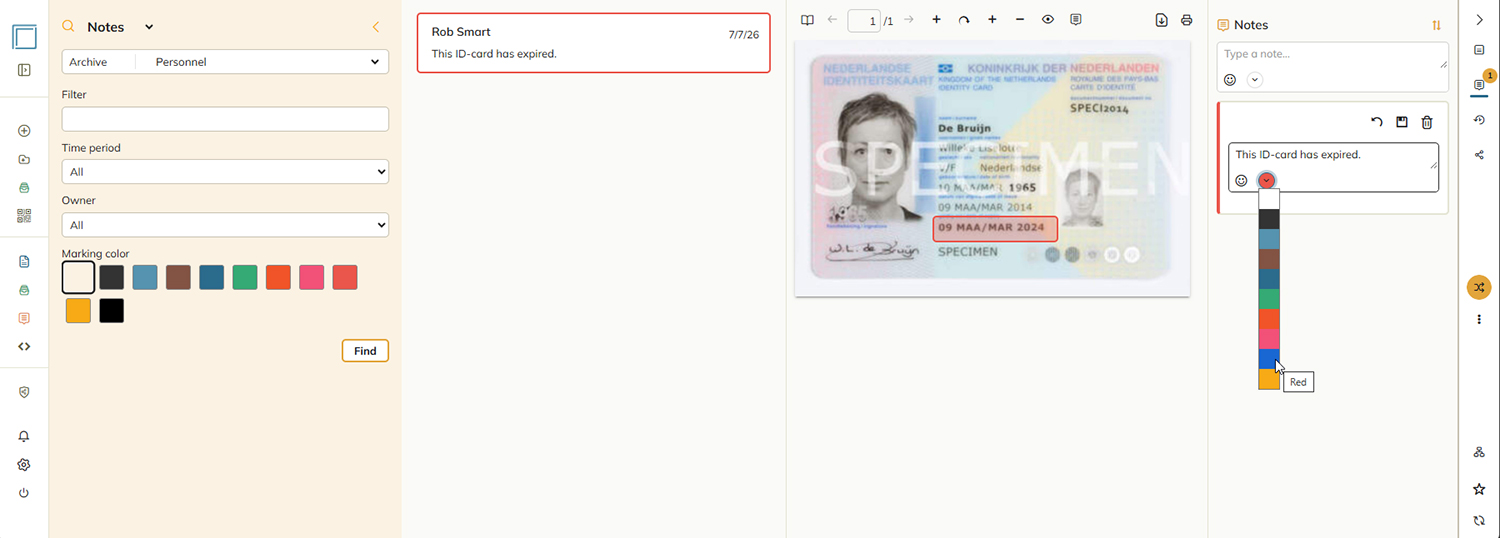Click the orange shuffle button
This screenshot has height=538, width=1500.
(x=1479, y=287)
